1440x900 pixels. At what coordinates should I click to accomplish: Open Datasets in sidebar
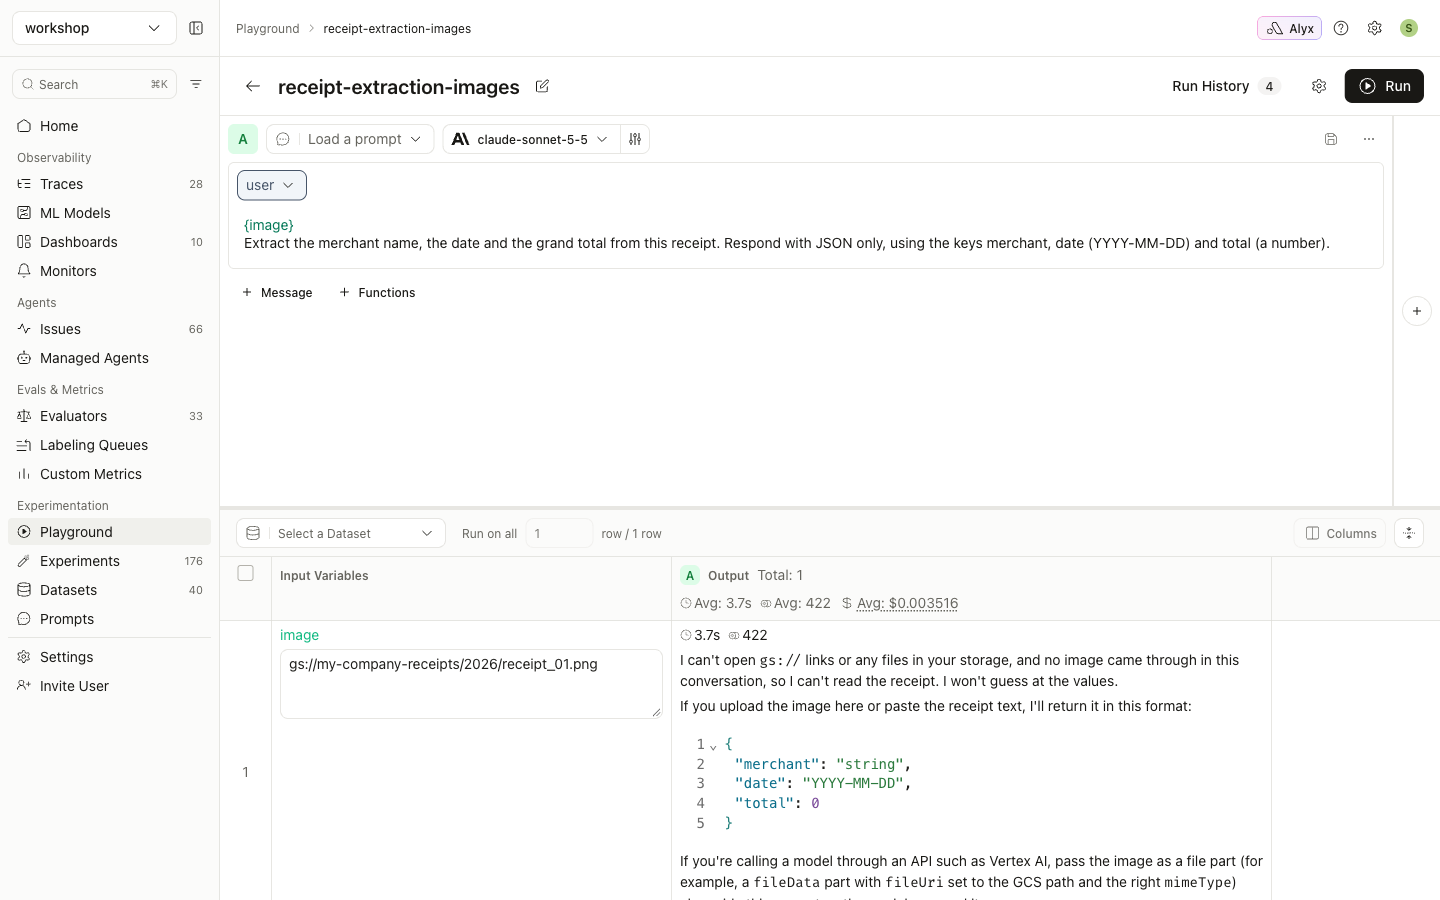click(110, 590)
